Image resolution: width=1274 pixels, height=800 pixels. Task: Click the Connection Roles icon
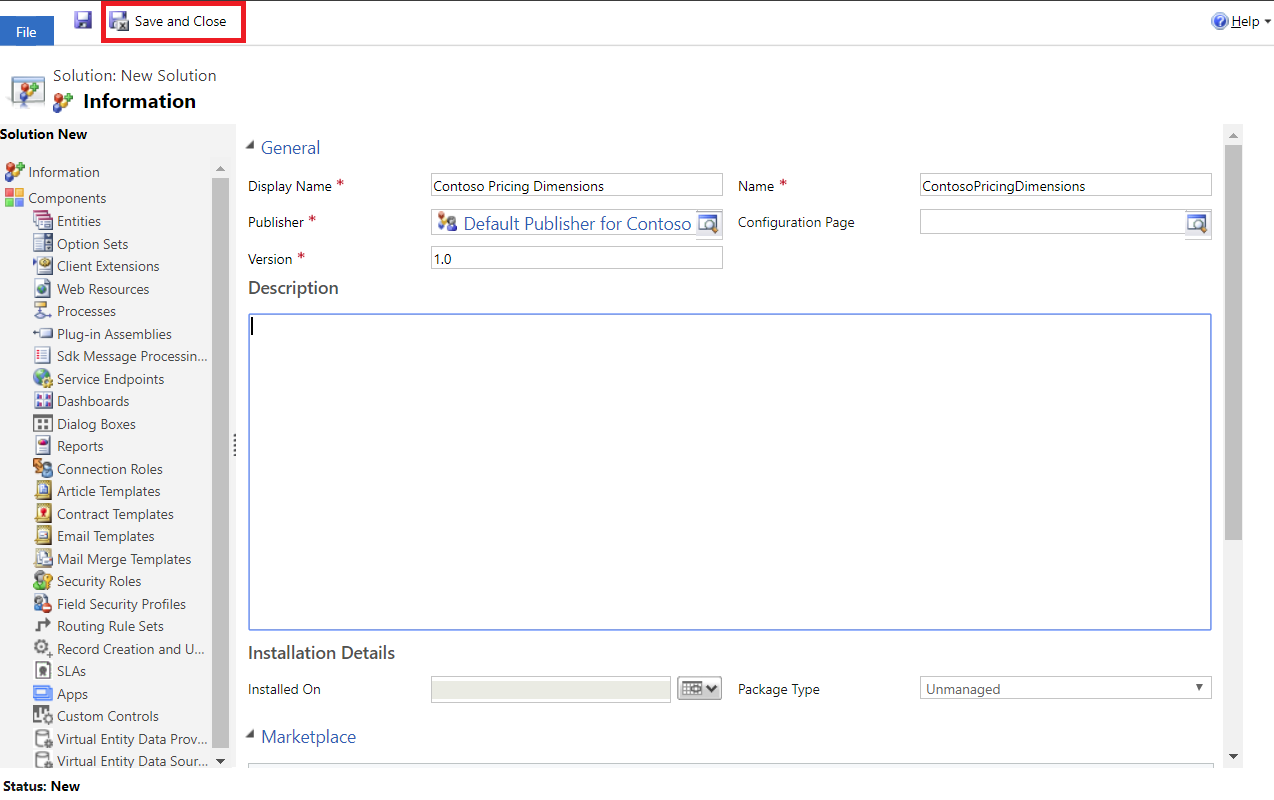click(x=43, y=468)
